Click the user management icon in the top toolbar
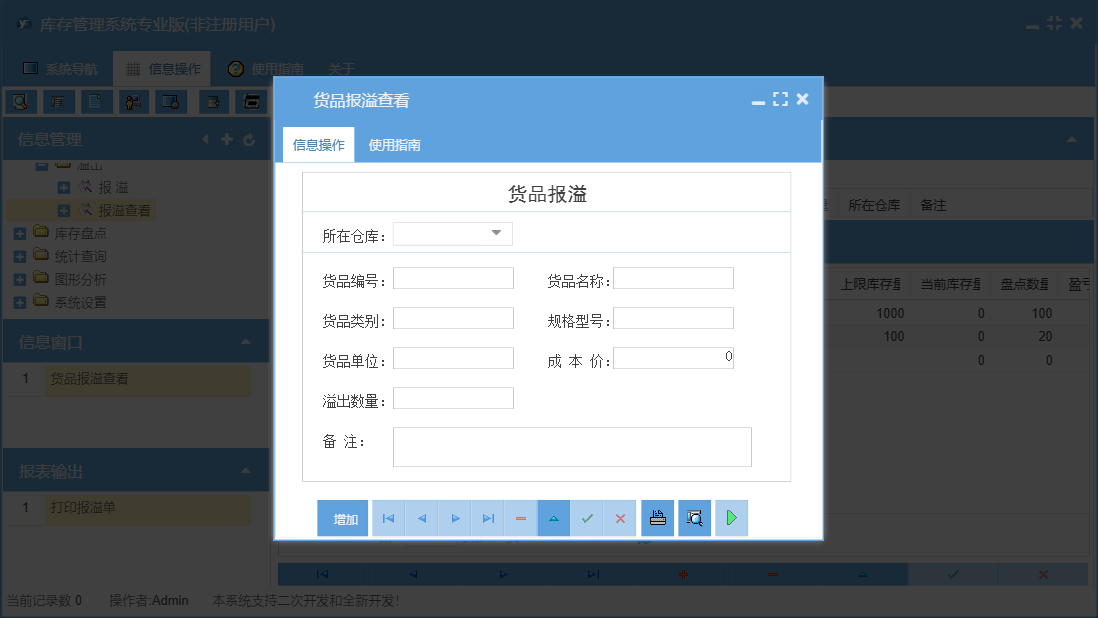The image size is (1098, 618). [133, 101]
